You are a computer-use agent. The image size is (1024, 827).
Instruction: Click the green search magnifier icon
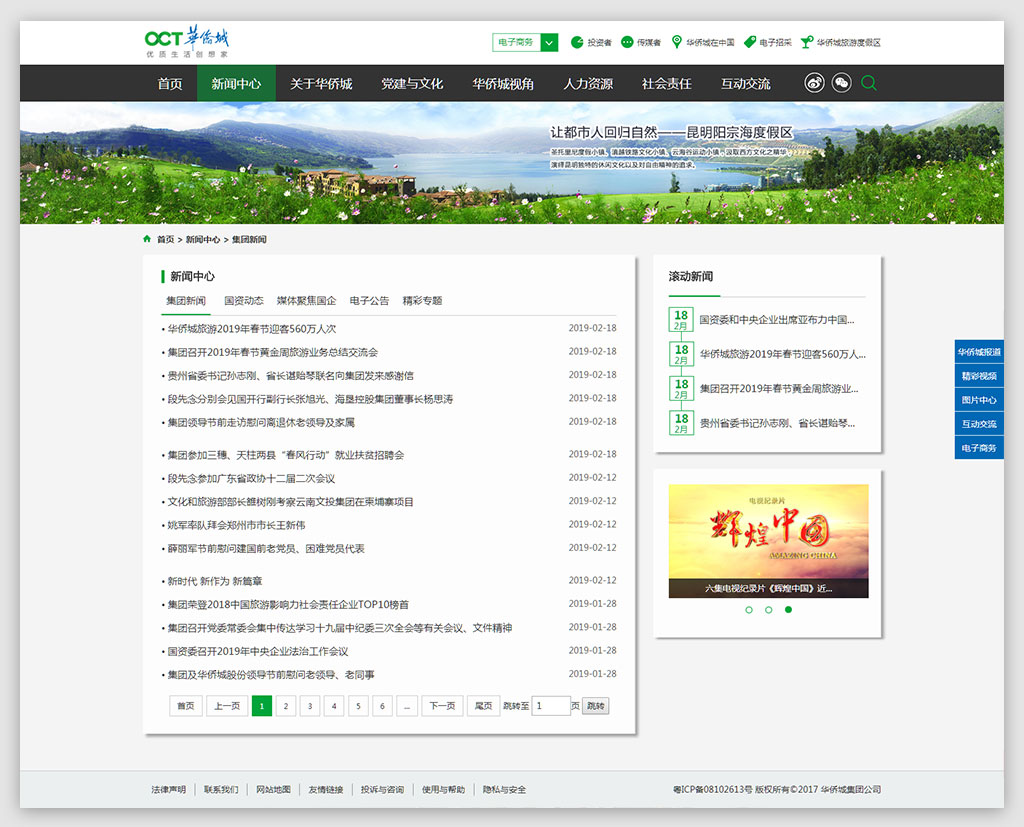pos(869,83)
